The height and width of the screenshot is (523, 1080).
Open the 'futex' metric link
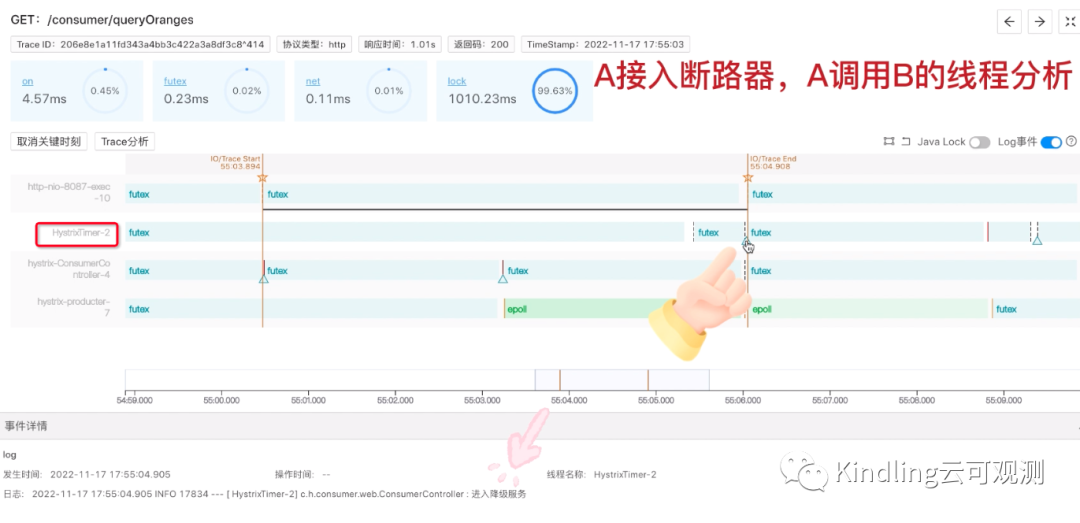click(x=175, y=81)
